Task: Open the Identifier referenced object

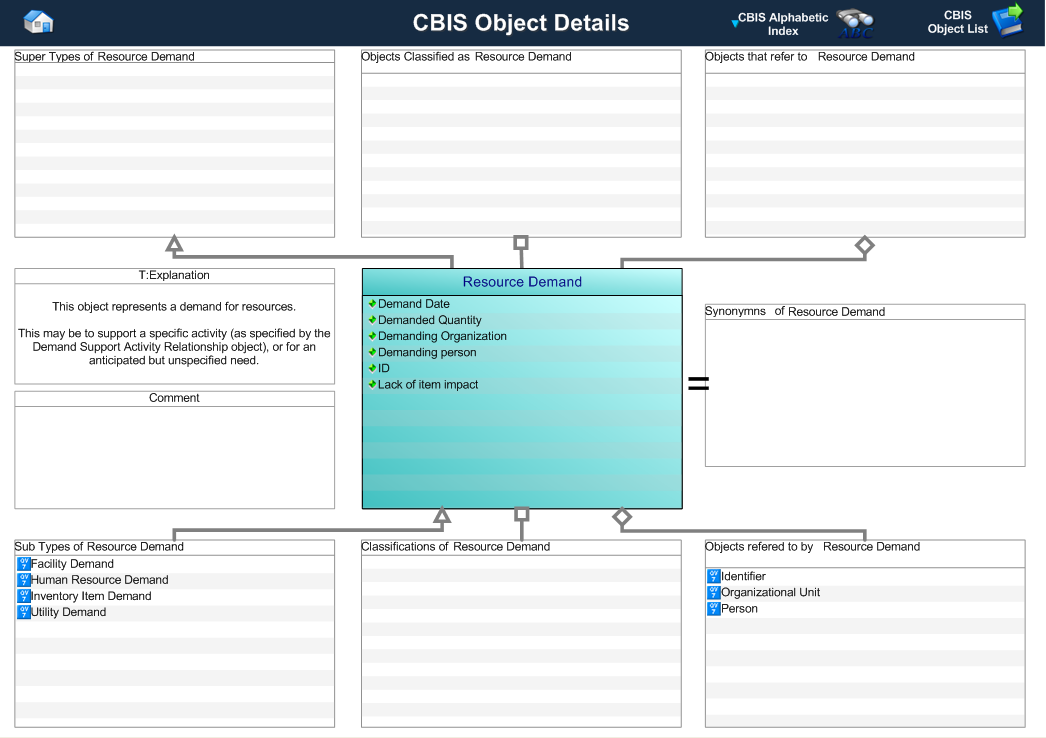Action: pyautogui.click(x=743, y=576)
